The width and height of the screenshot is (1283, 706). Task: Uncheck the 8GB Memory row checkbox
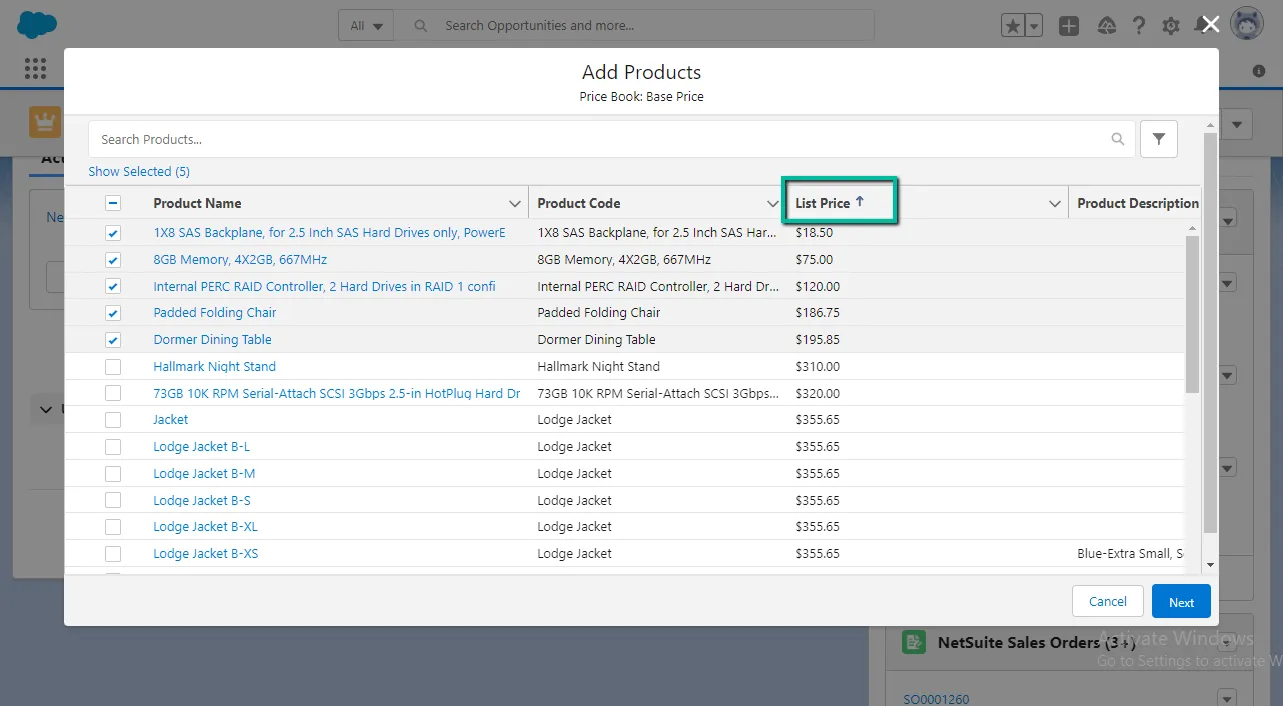click(x=113, y=260)
